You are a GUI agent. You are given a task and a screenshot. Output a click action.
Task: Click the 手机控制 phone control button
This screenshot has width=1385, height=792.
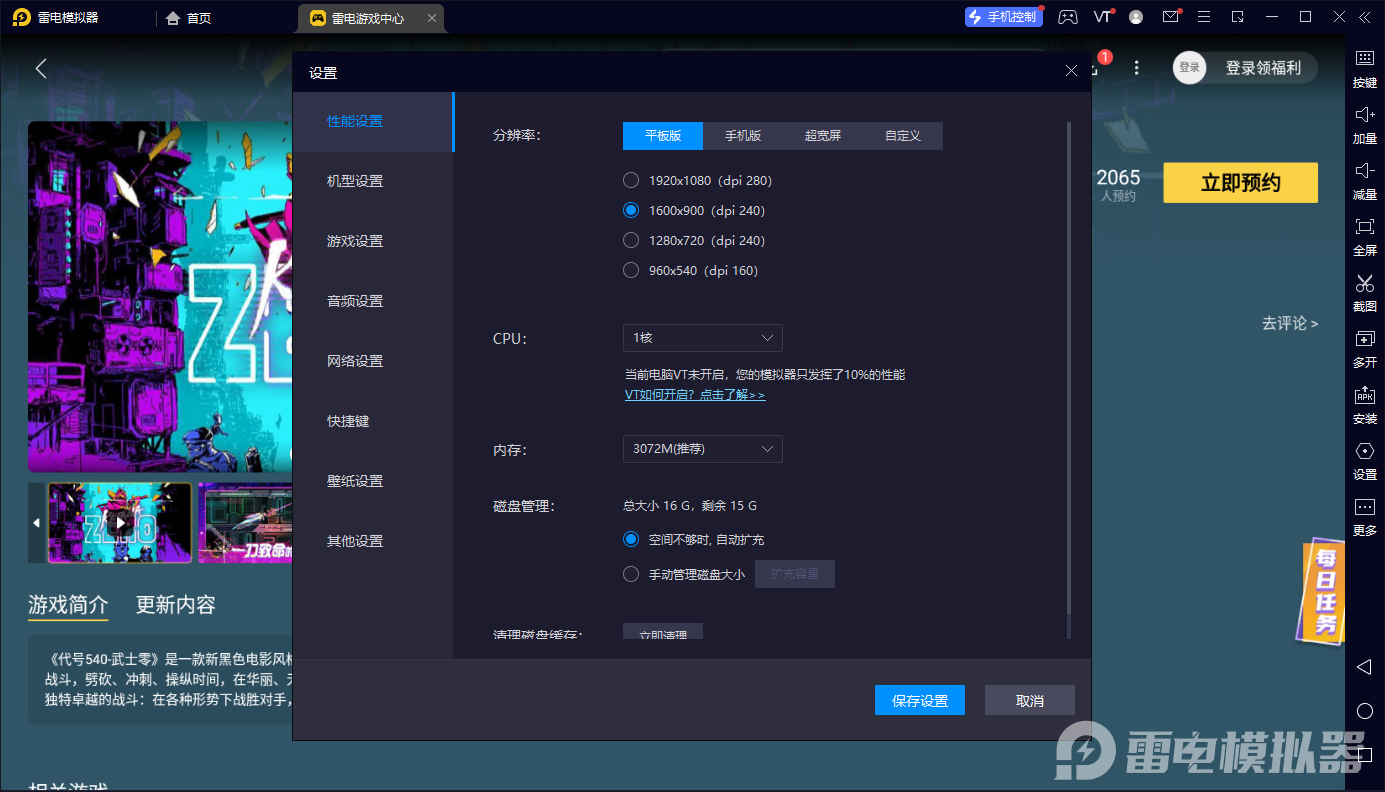pos(1004,17)
